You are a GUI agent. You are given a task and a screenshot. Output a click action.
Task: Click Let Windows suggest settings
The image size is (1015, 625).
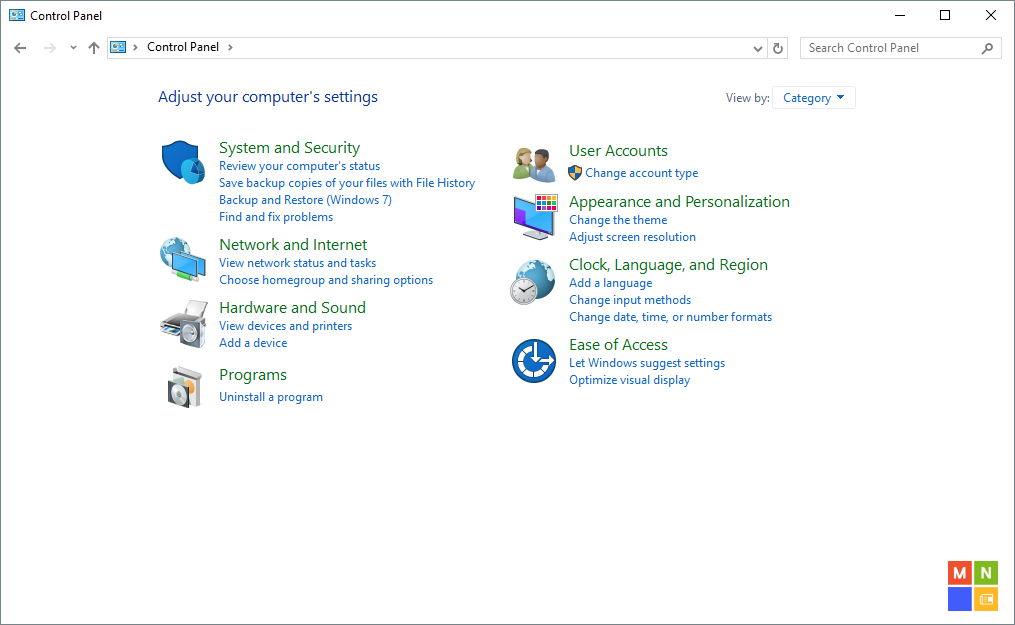[x=647, y=363]
